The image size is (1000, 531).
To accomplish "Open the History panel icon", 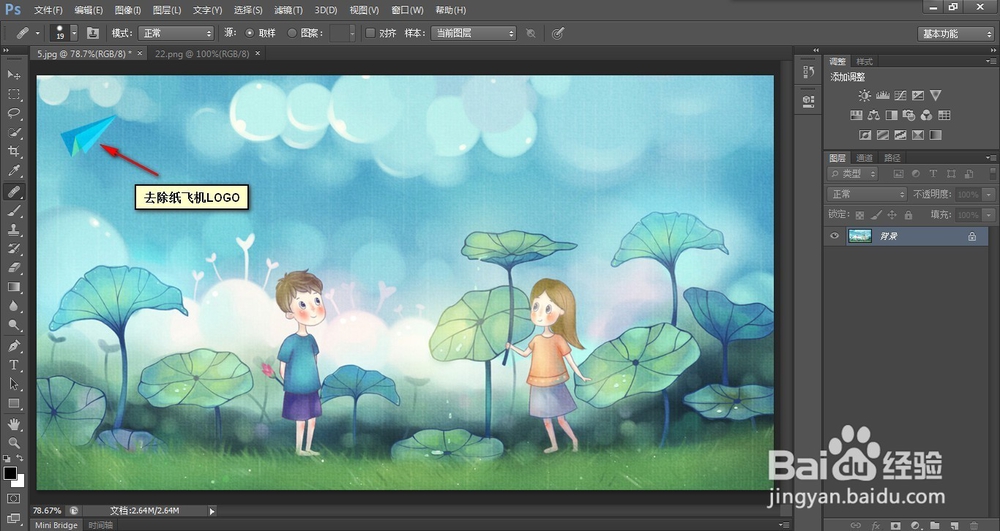I will coord(809,73).
